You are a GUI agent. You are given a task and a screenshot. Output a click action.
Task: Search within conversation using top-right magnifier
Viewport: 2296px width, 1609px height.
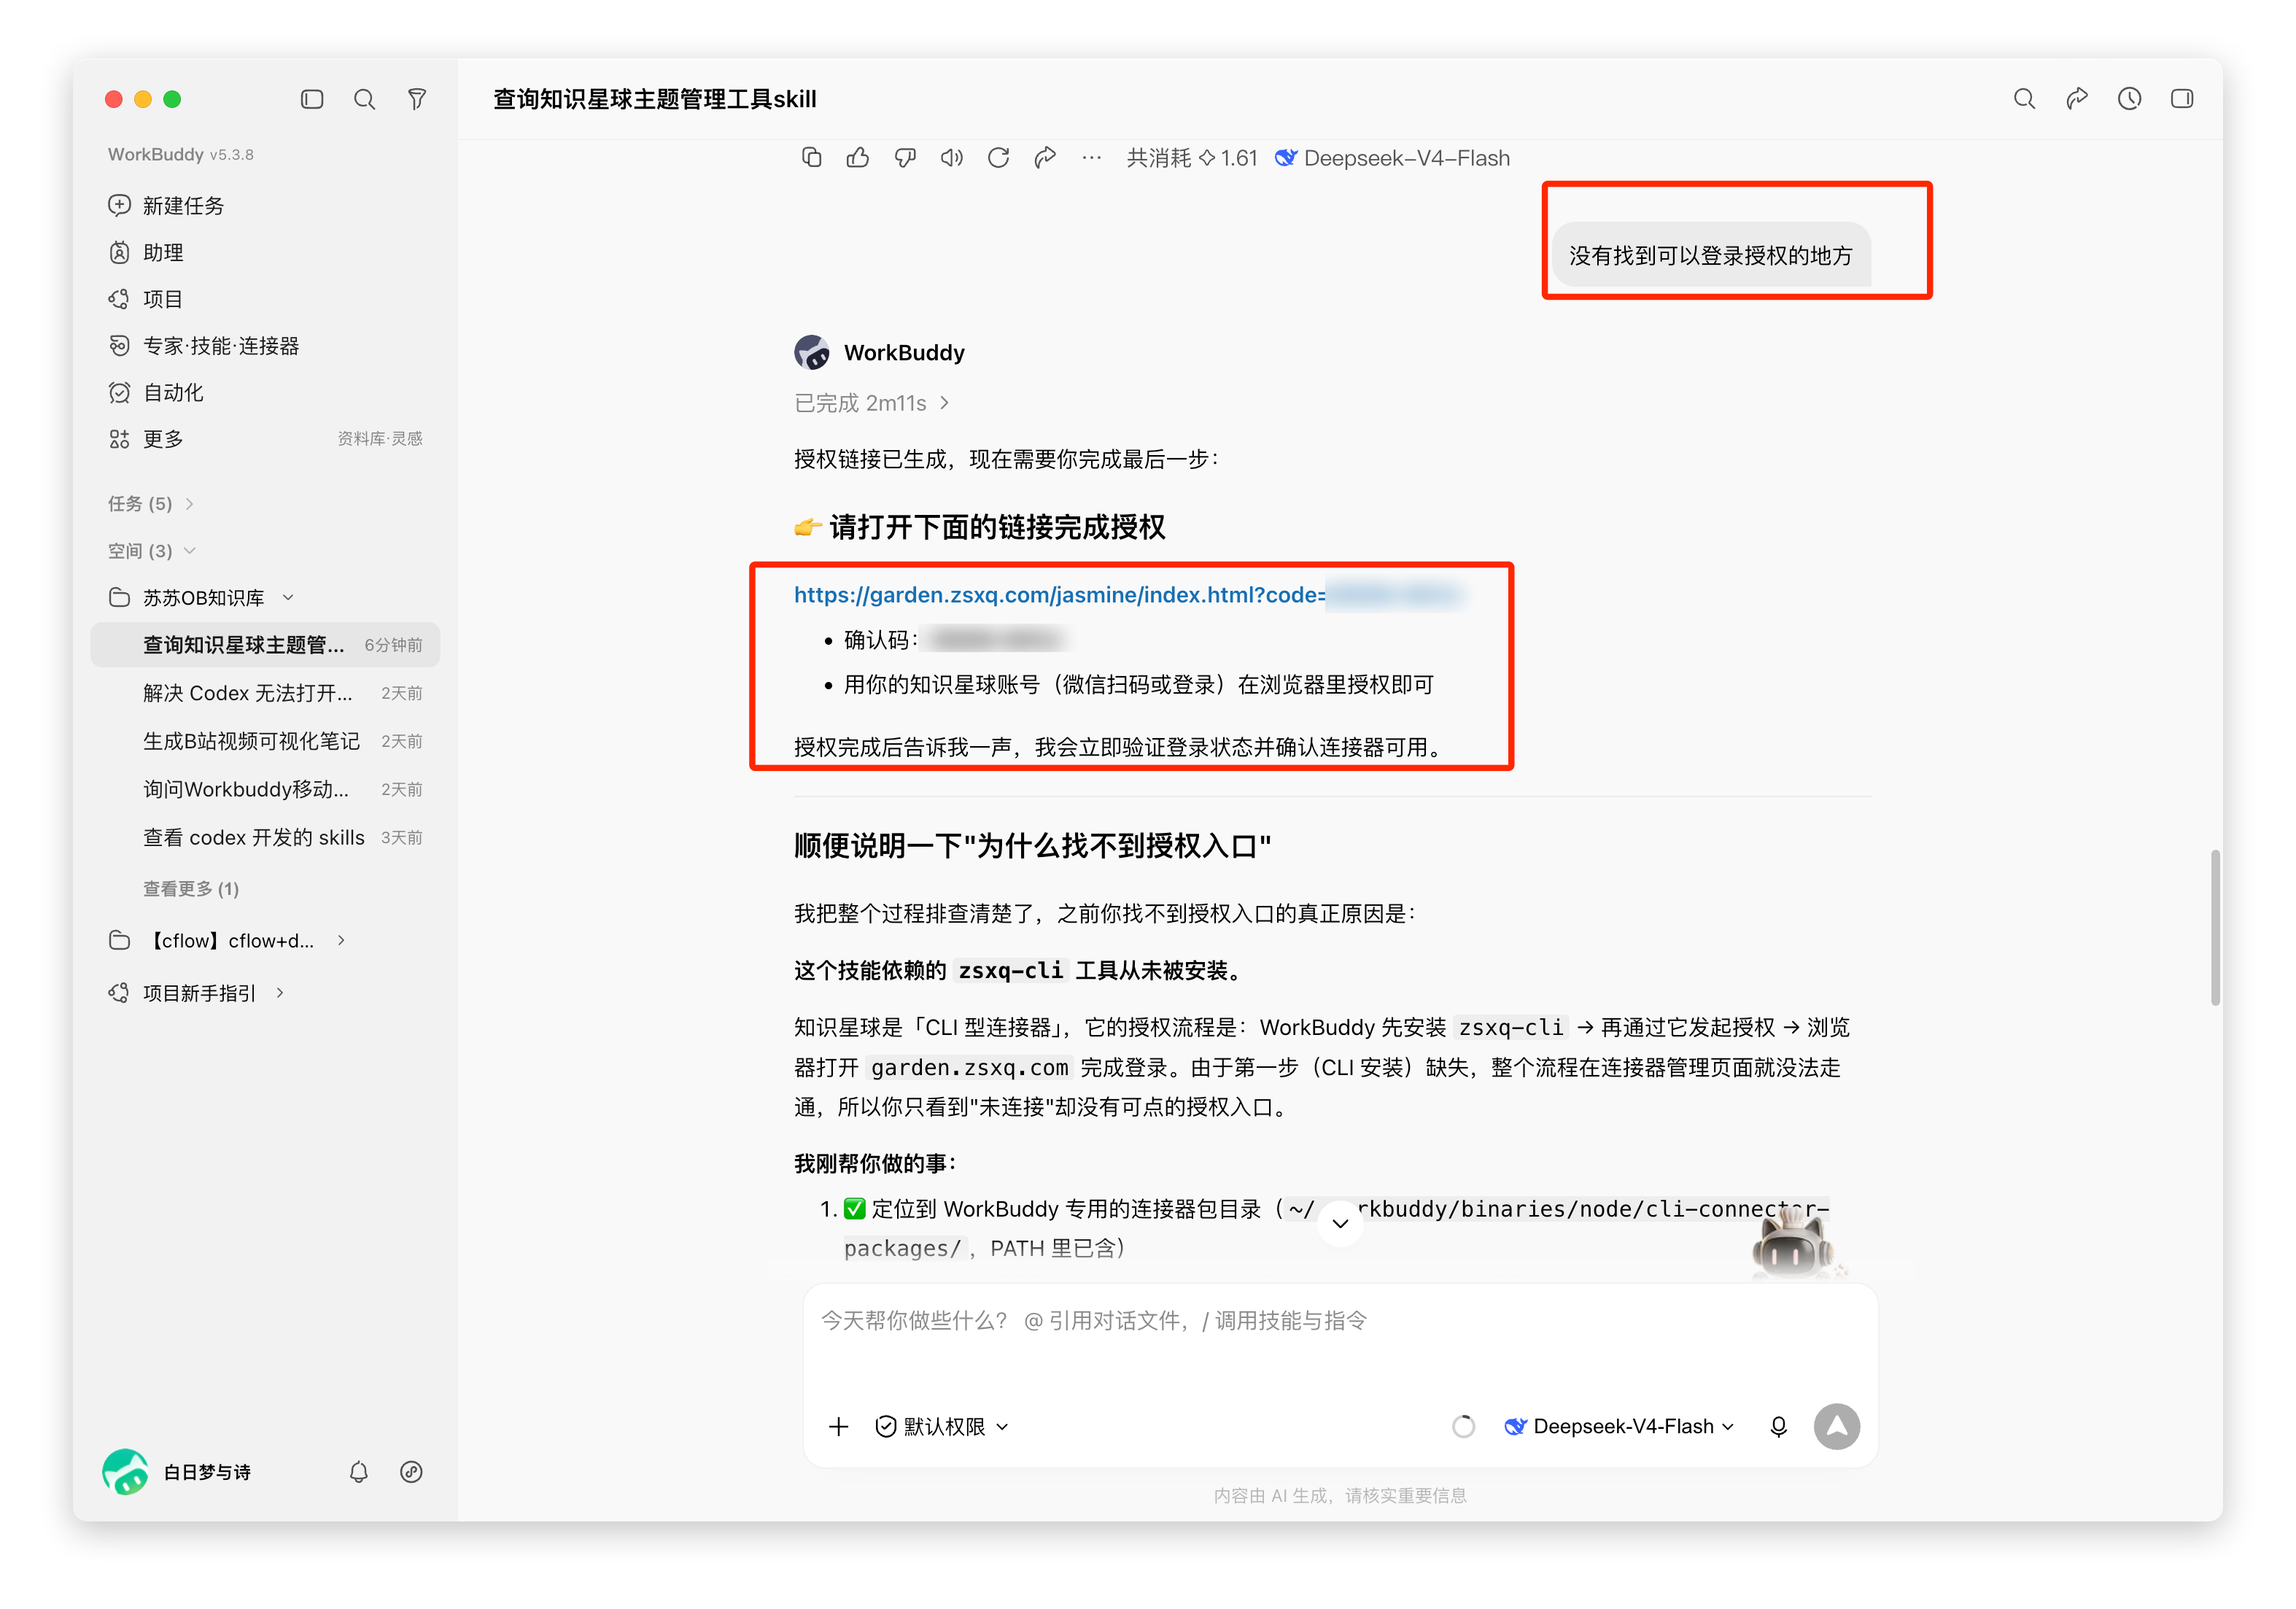pyautogui.click(x=2024, y=99)
